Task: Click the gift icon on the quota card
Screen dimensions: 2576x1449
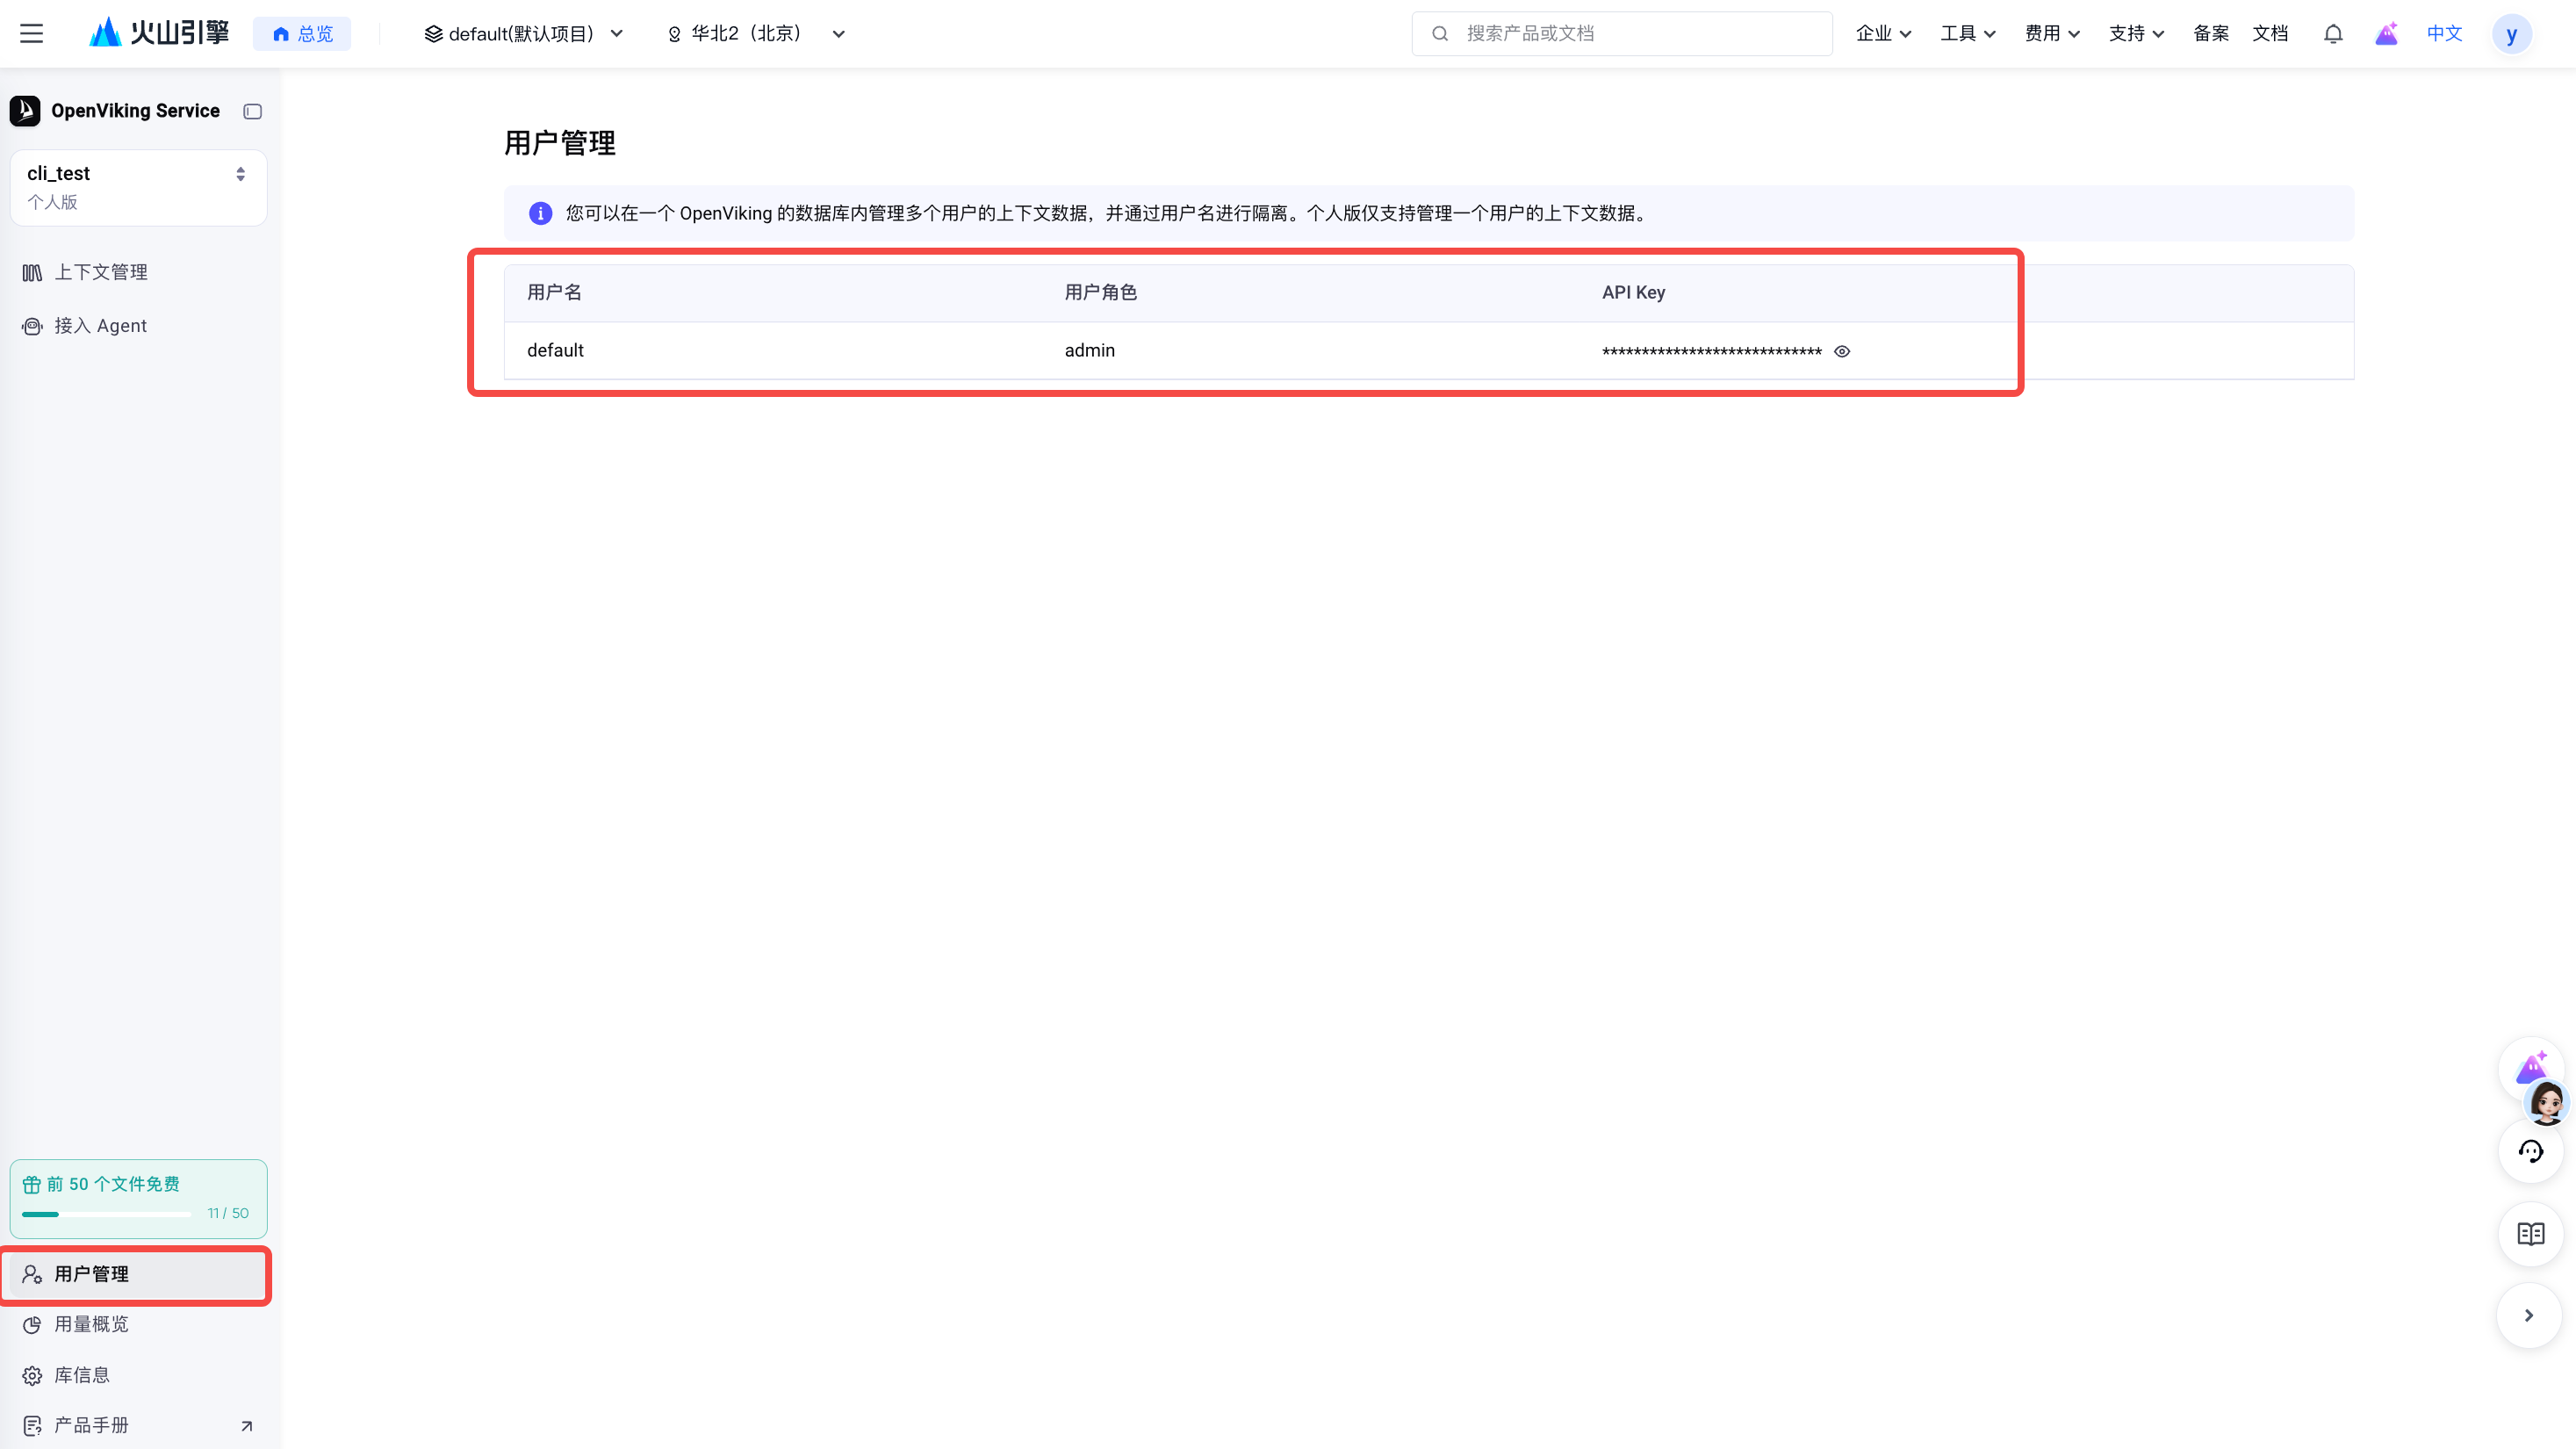Action: pyautogui.click(x=32, y=1185)
